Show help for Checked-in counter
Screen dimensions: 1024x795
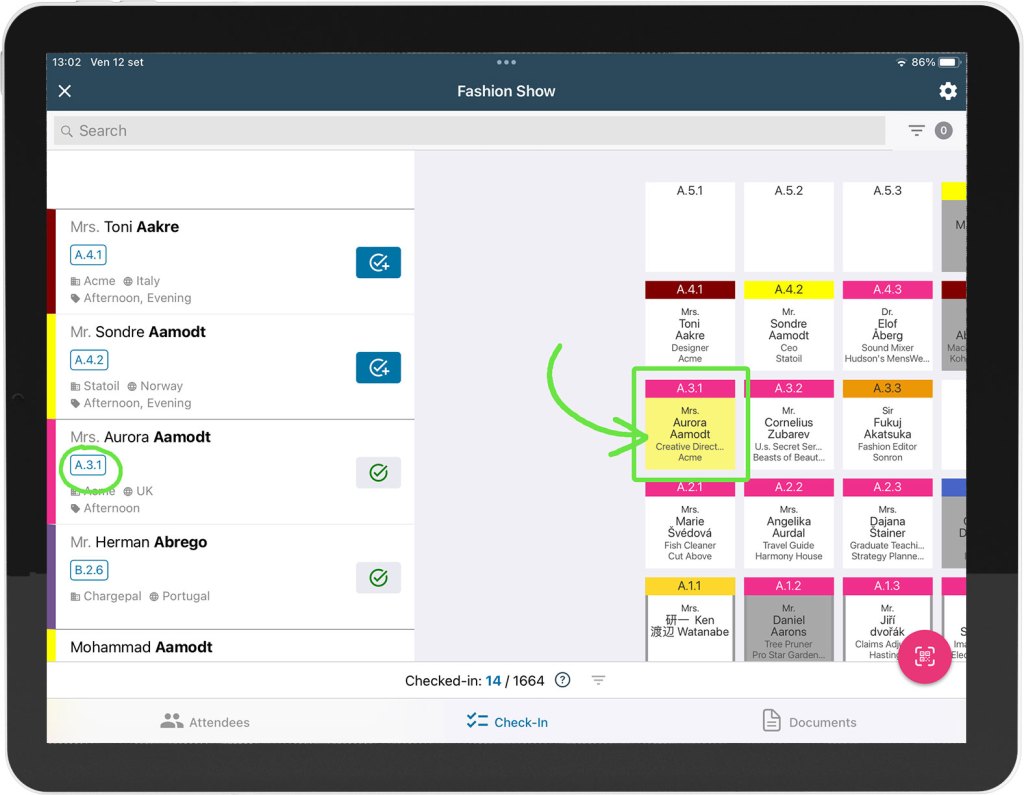click(x=562, y=680)
